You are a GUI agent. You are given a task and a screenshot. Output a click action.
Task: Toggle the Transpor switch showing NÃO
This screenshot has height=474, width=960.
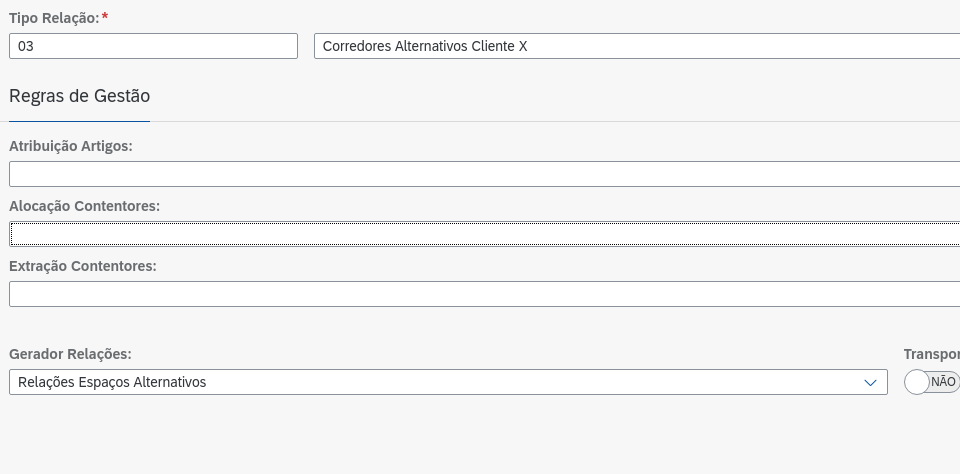click(932, 382)
